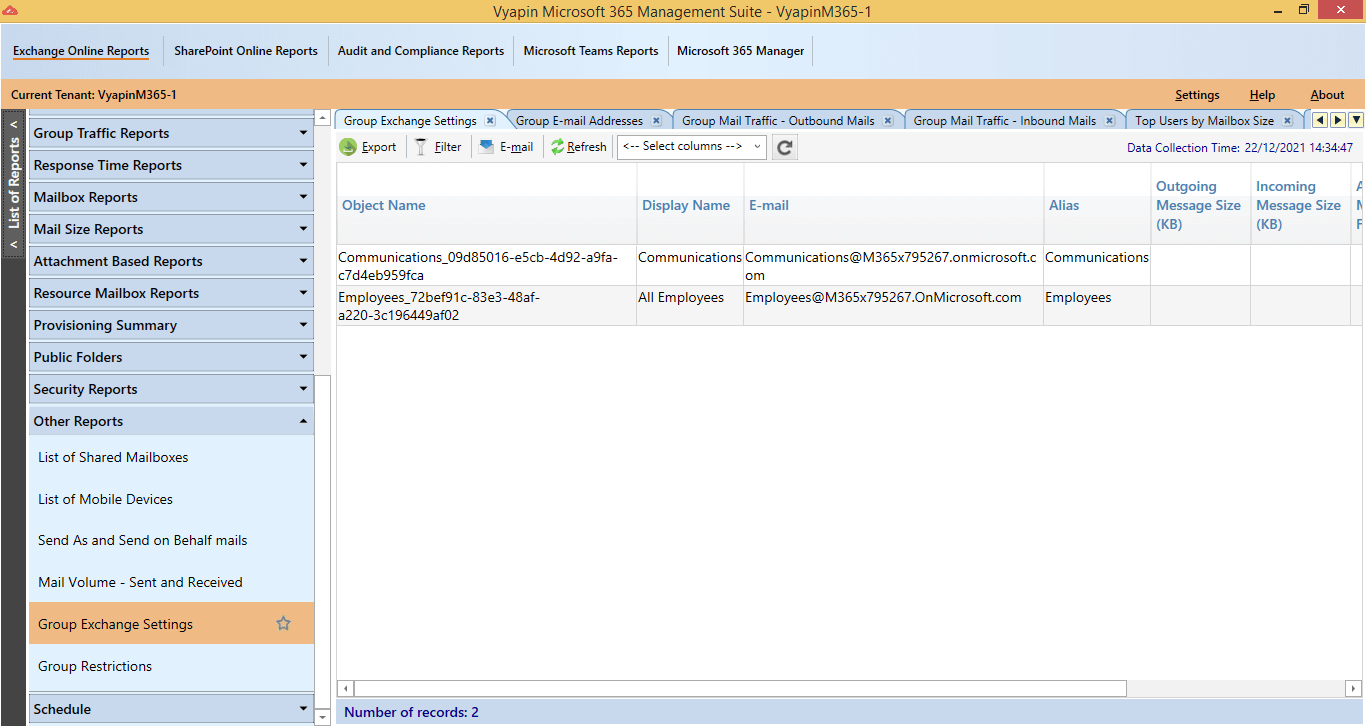Expand Mailbox Reports section

[171, 197]
